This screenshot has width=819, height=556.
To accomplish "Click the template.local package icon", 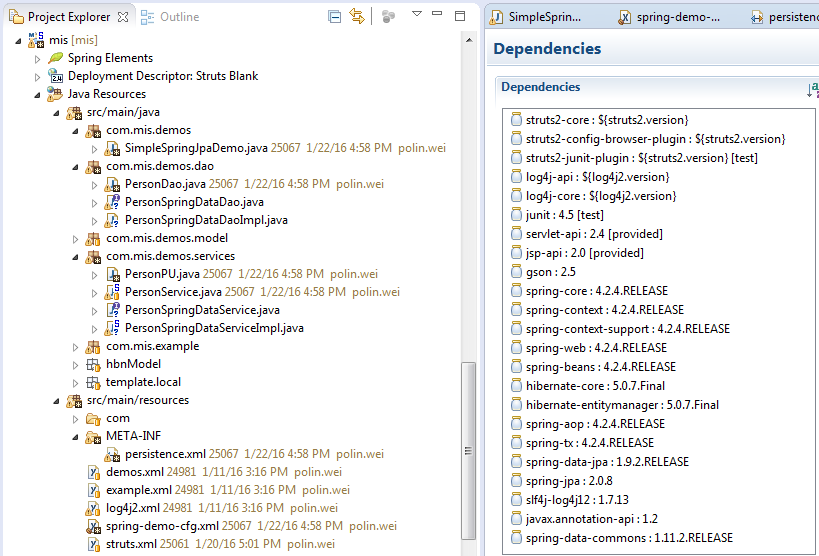I will click(93, 383).
